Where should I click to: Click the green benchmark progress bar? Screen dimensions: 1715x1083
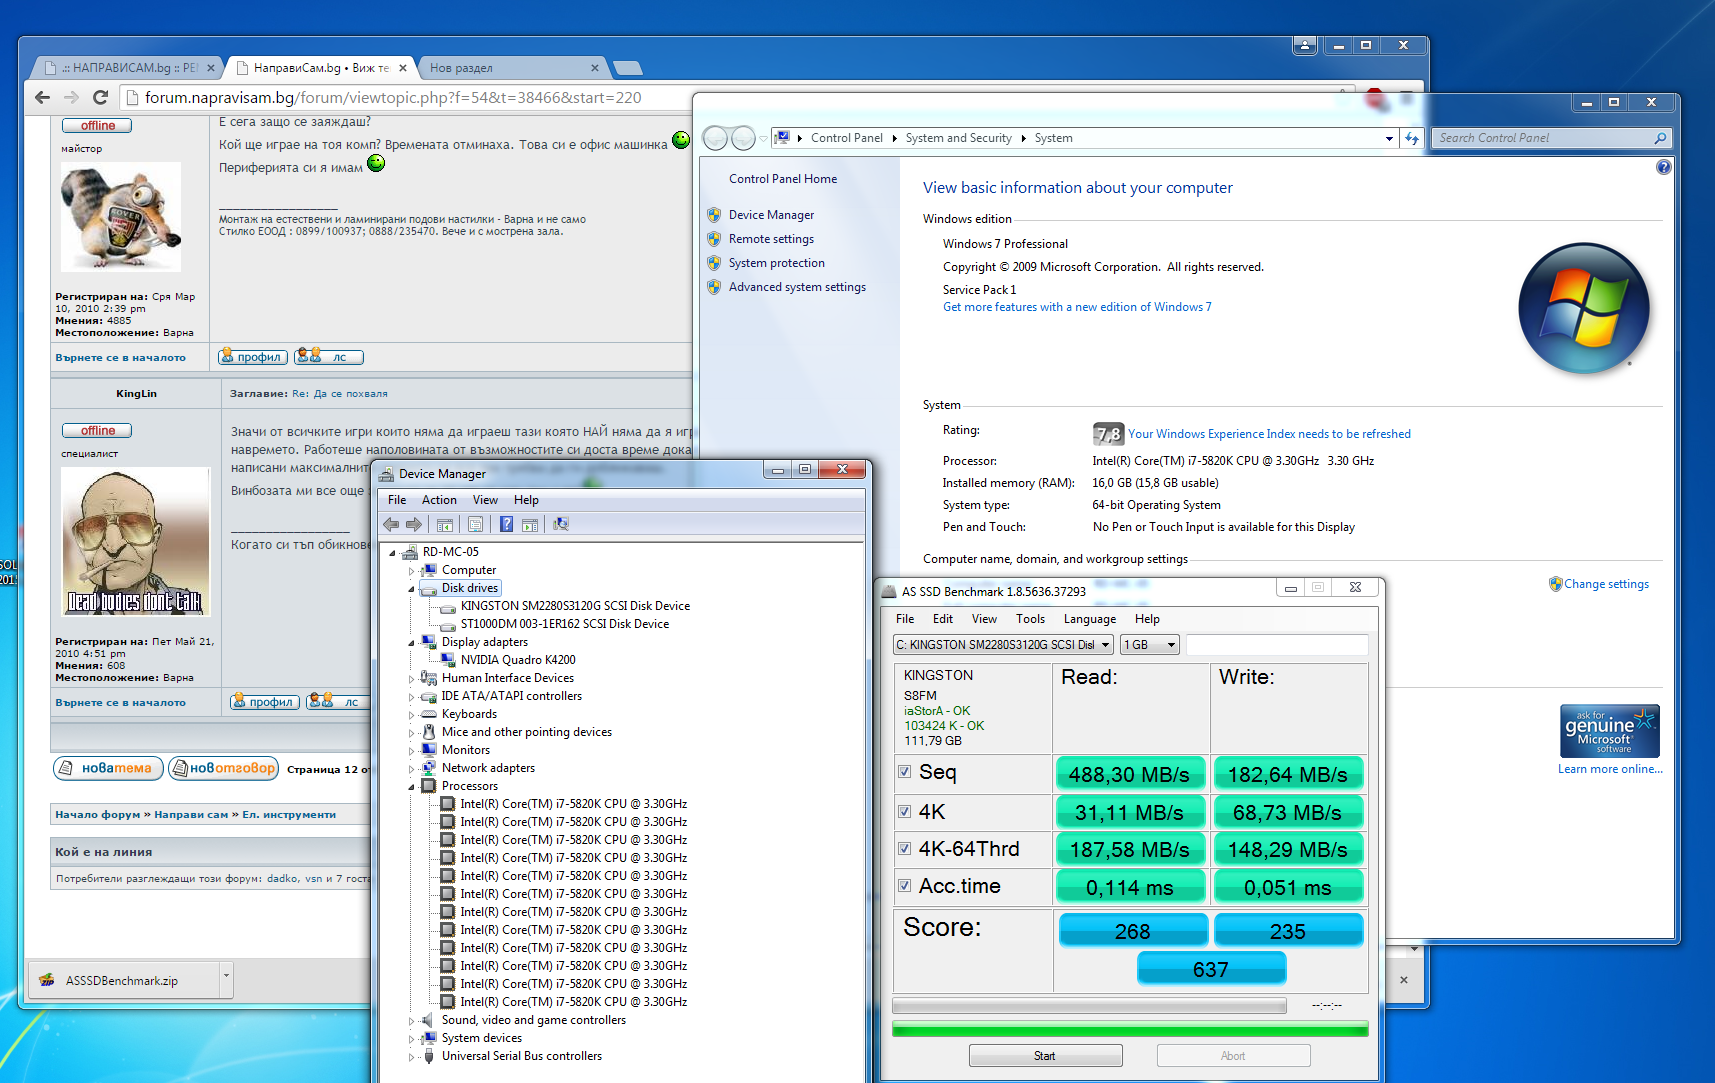click(1129, 1029)
